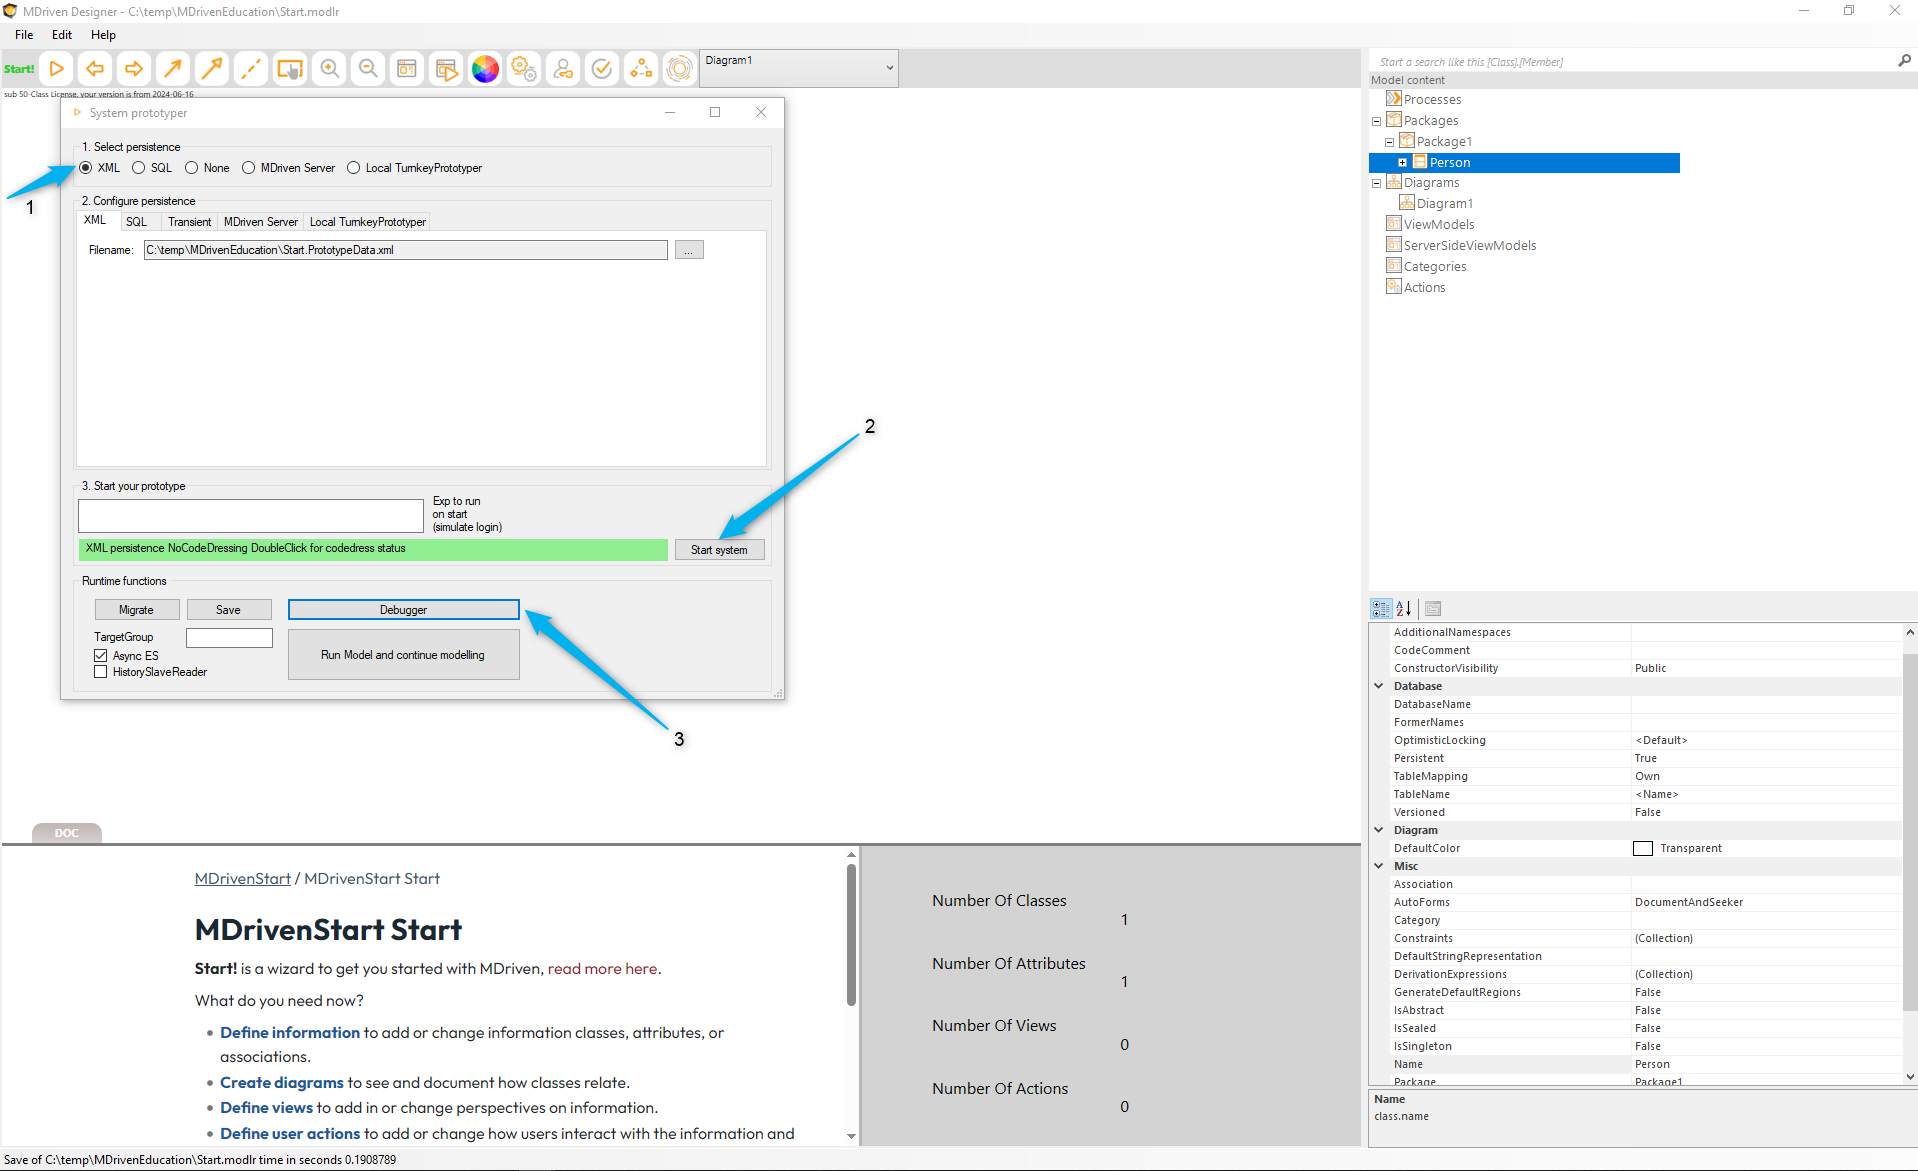The image size is (1918, 1171).
Task: Click the zoom in magnifier icon
Action: tap(329, 69)
